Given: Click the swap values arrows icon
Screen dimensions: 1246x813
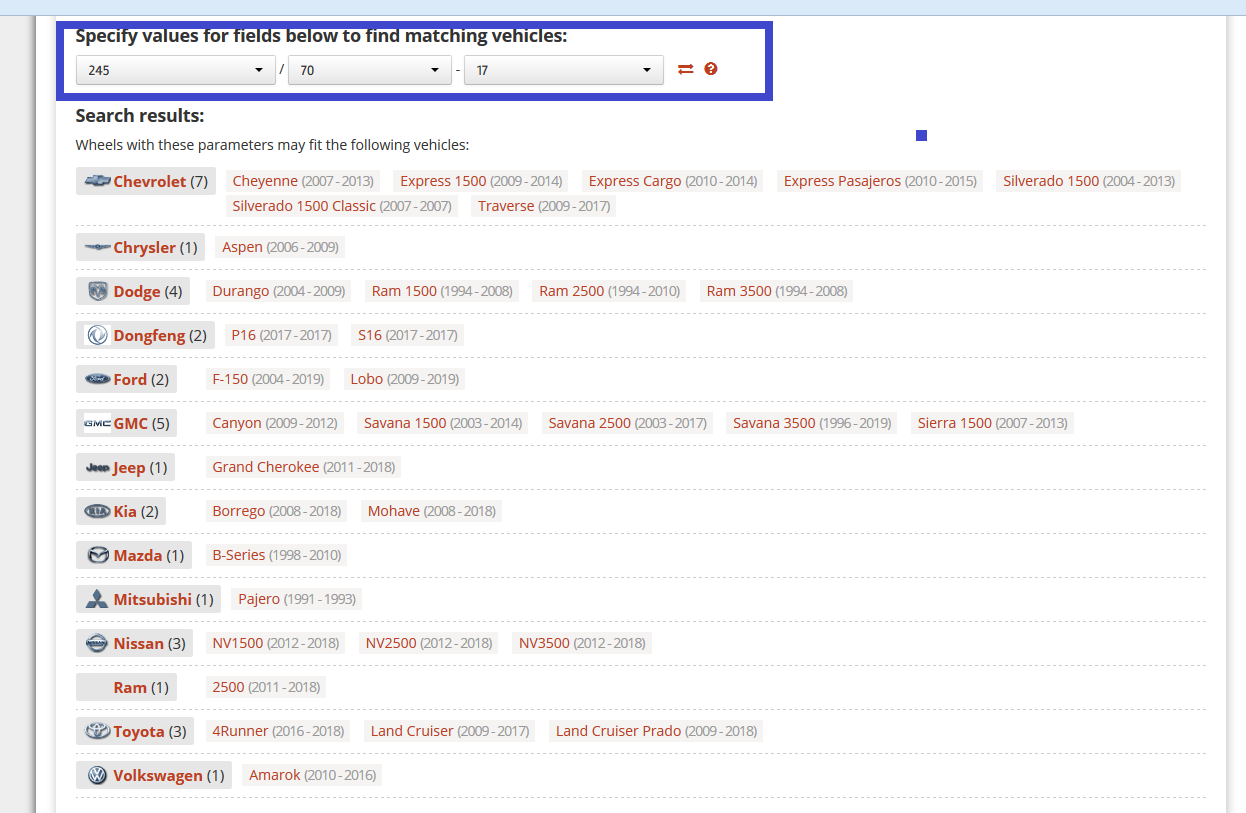Looking at the screenshot, I should 685,69.
